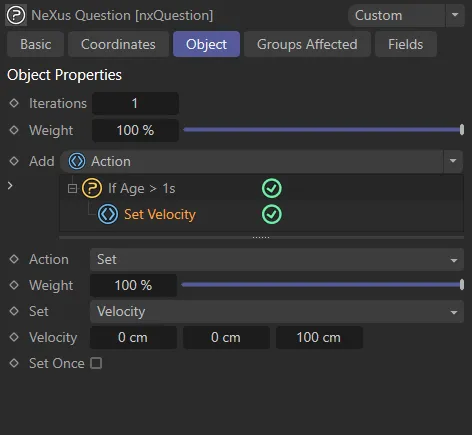Screen dimensions: 472x435
Task: Switch to the Basic tab
Action: click(36, 44)
